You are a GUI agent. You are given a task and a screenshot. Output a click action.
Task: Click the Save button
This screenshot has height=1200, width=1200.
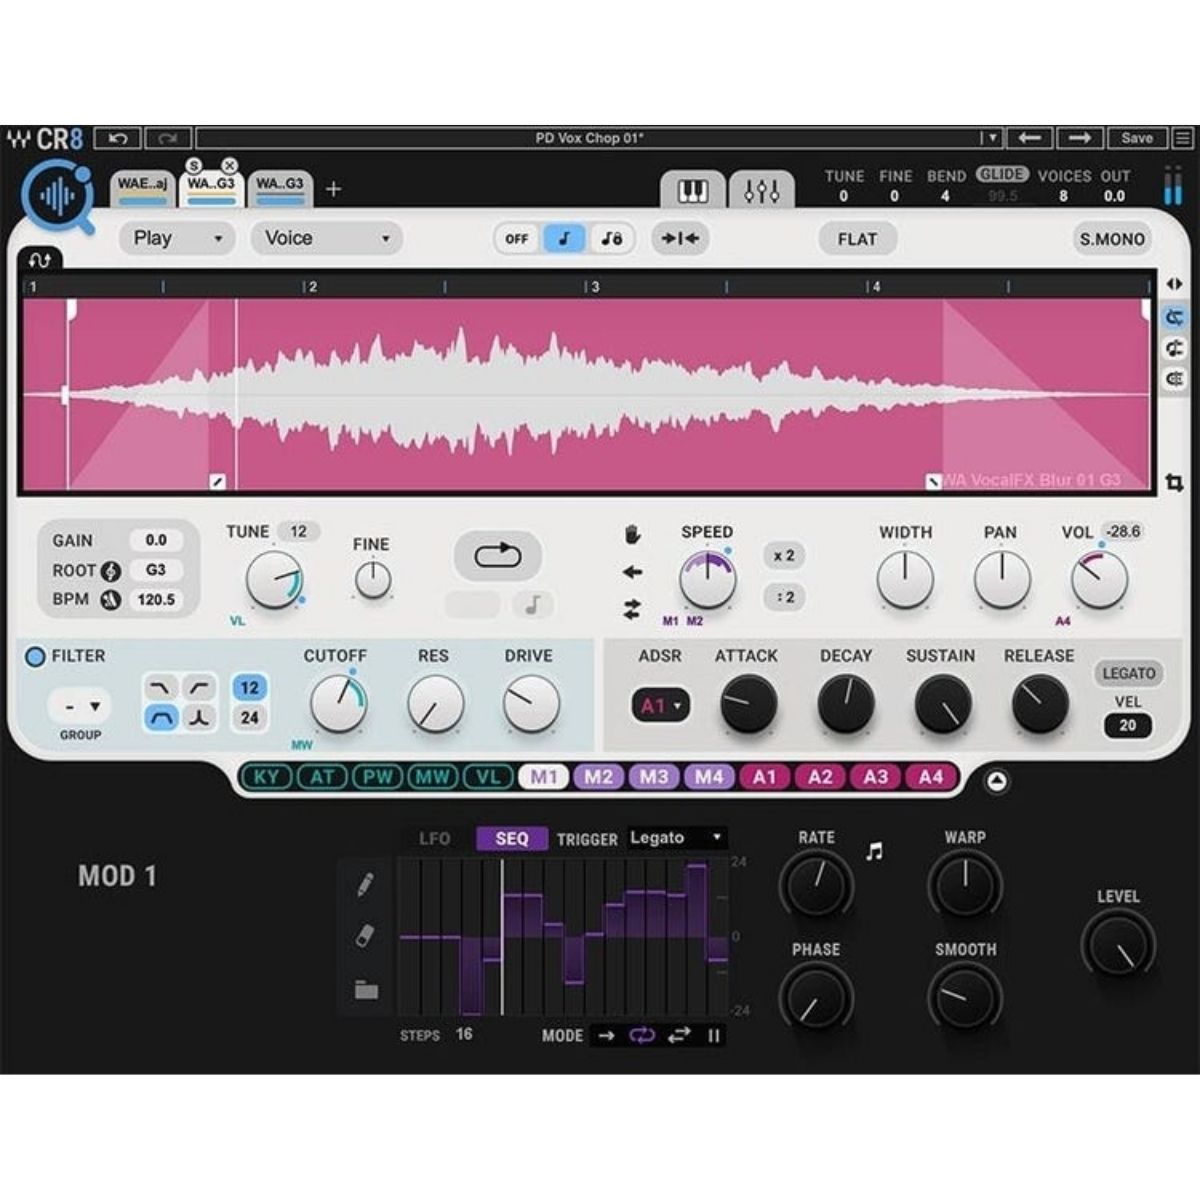pos(1139,137)
